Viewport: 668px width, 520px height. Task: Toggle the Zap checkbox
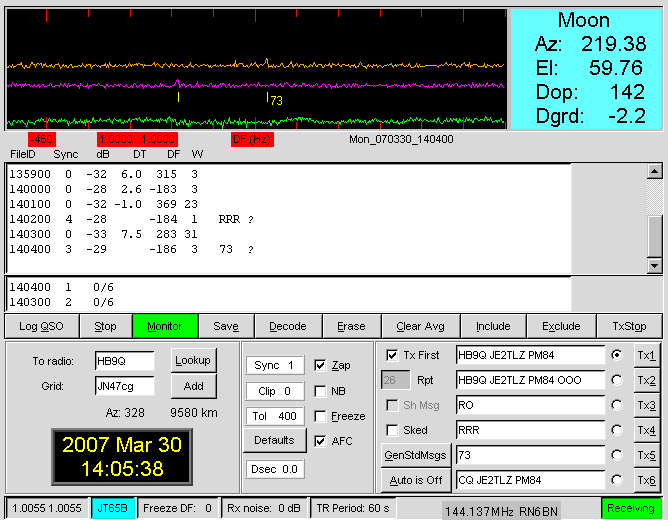coord(321,365)
